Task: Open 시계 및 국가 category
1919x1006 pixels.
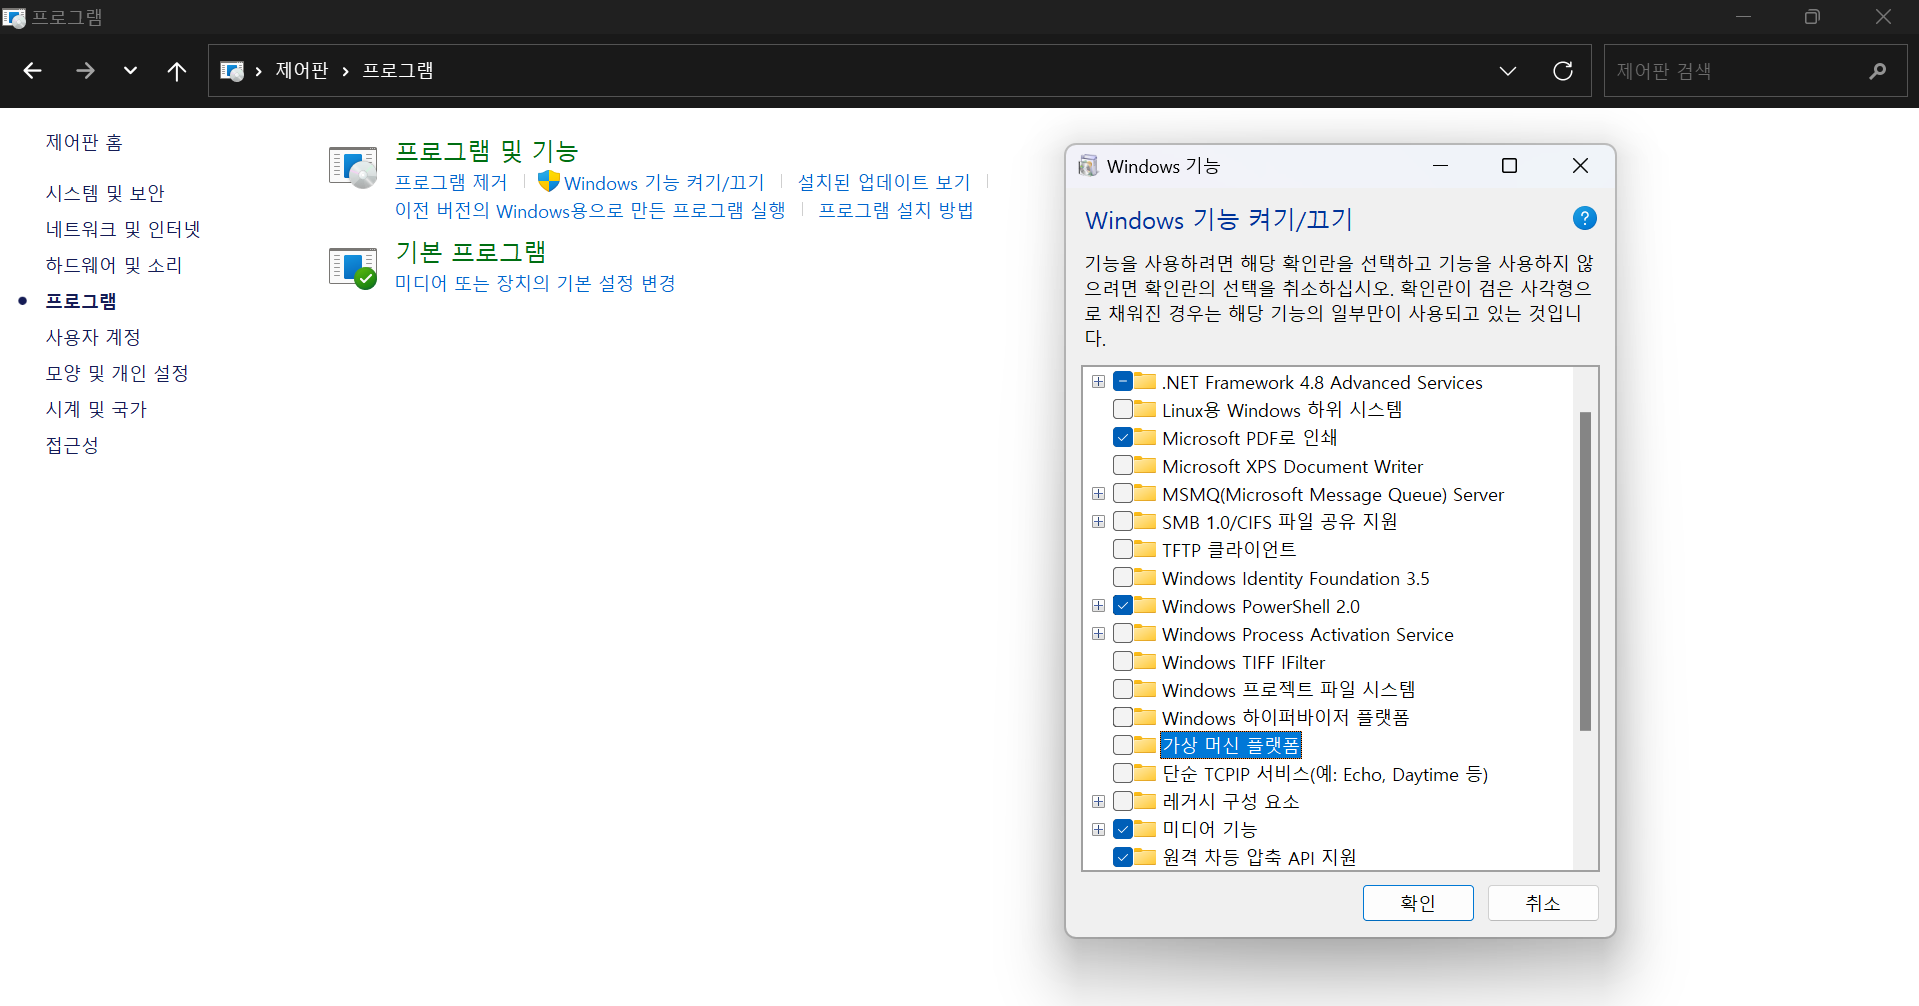Action: coord(96,409)
